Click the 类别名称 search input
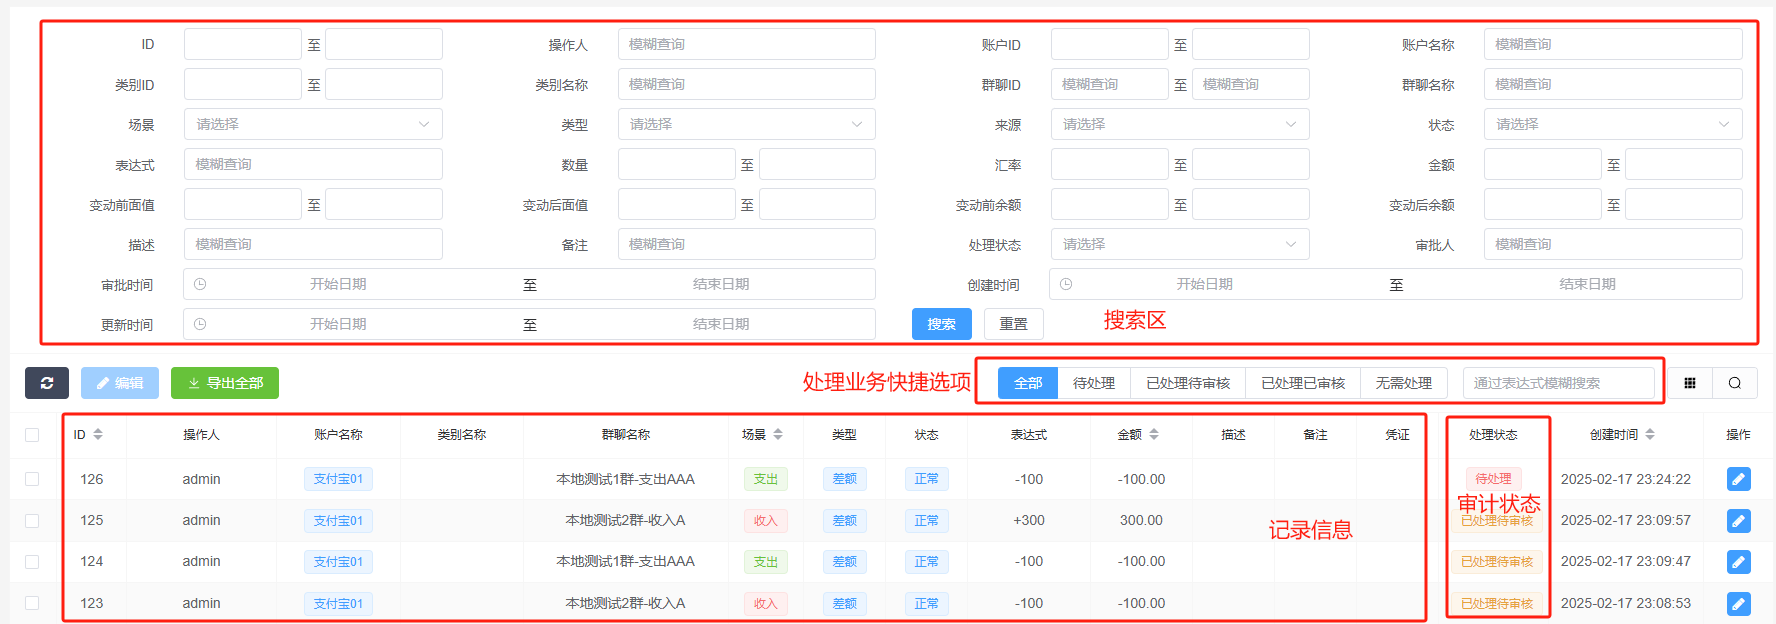 (x=747, y=84)
